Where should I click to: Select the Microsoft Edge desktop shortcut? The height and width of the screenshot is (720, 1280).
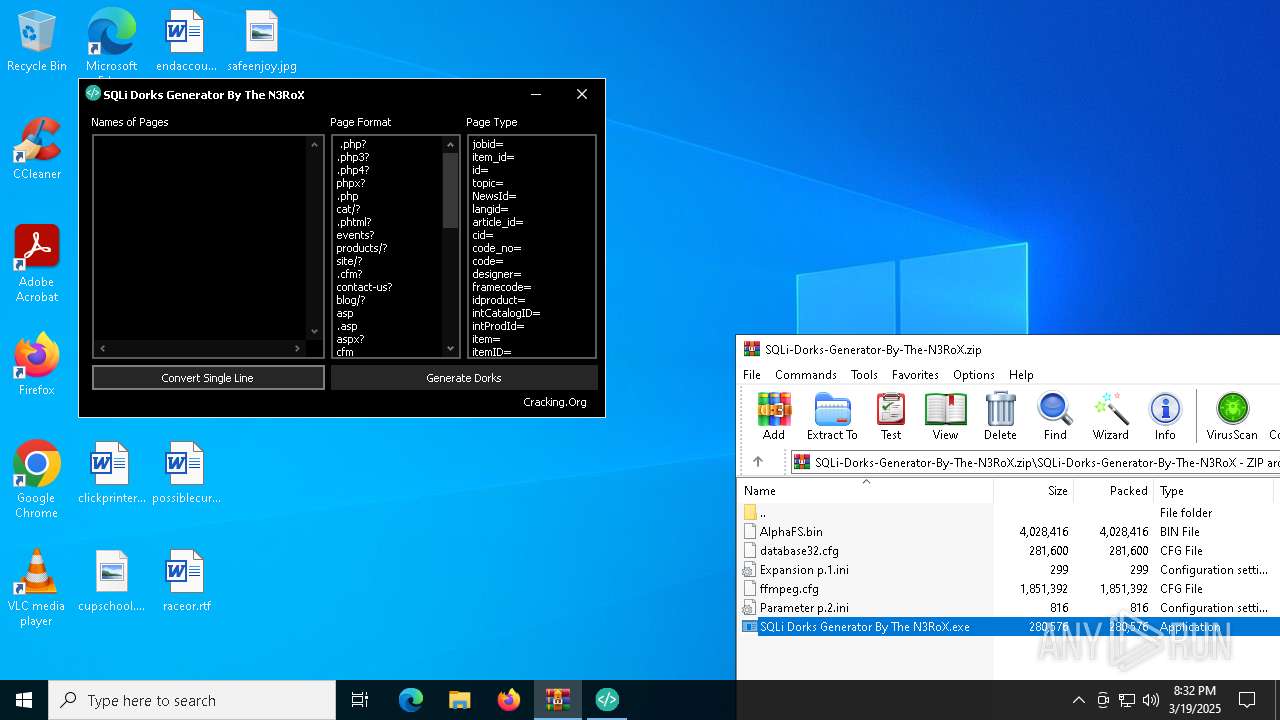111,42
